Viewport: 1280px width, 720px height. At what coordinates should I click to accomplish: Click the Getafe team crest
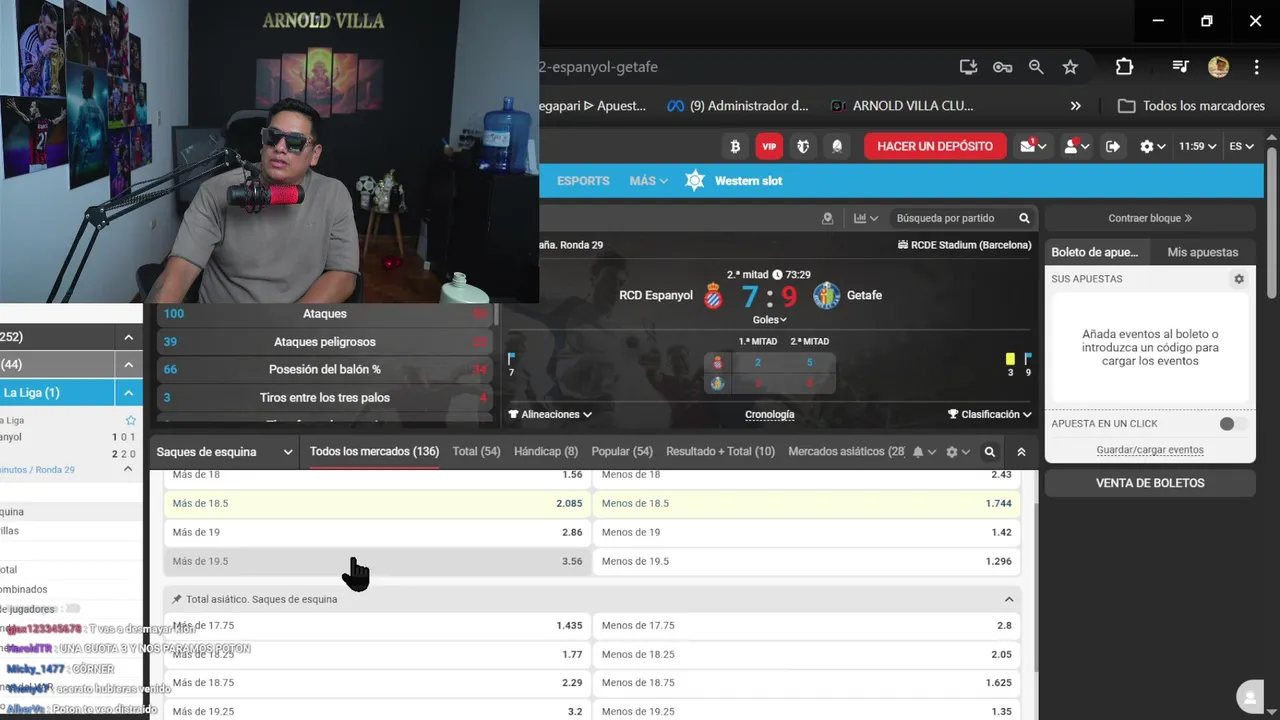826,296
